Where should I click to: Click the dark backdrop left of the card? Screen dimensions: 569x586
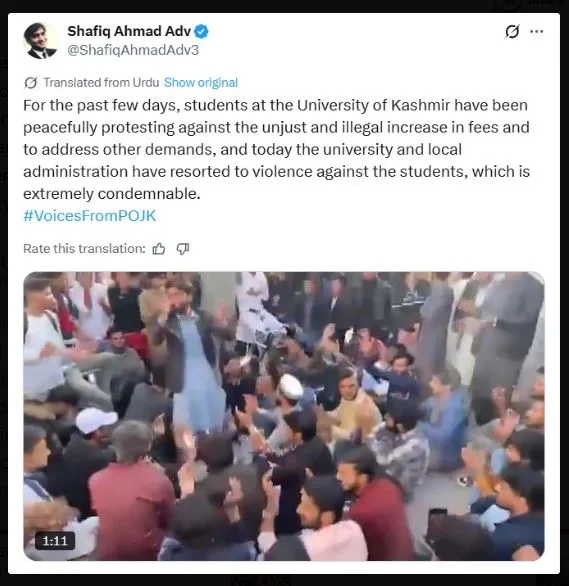point(4,293)
